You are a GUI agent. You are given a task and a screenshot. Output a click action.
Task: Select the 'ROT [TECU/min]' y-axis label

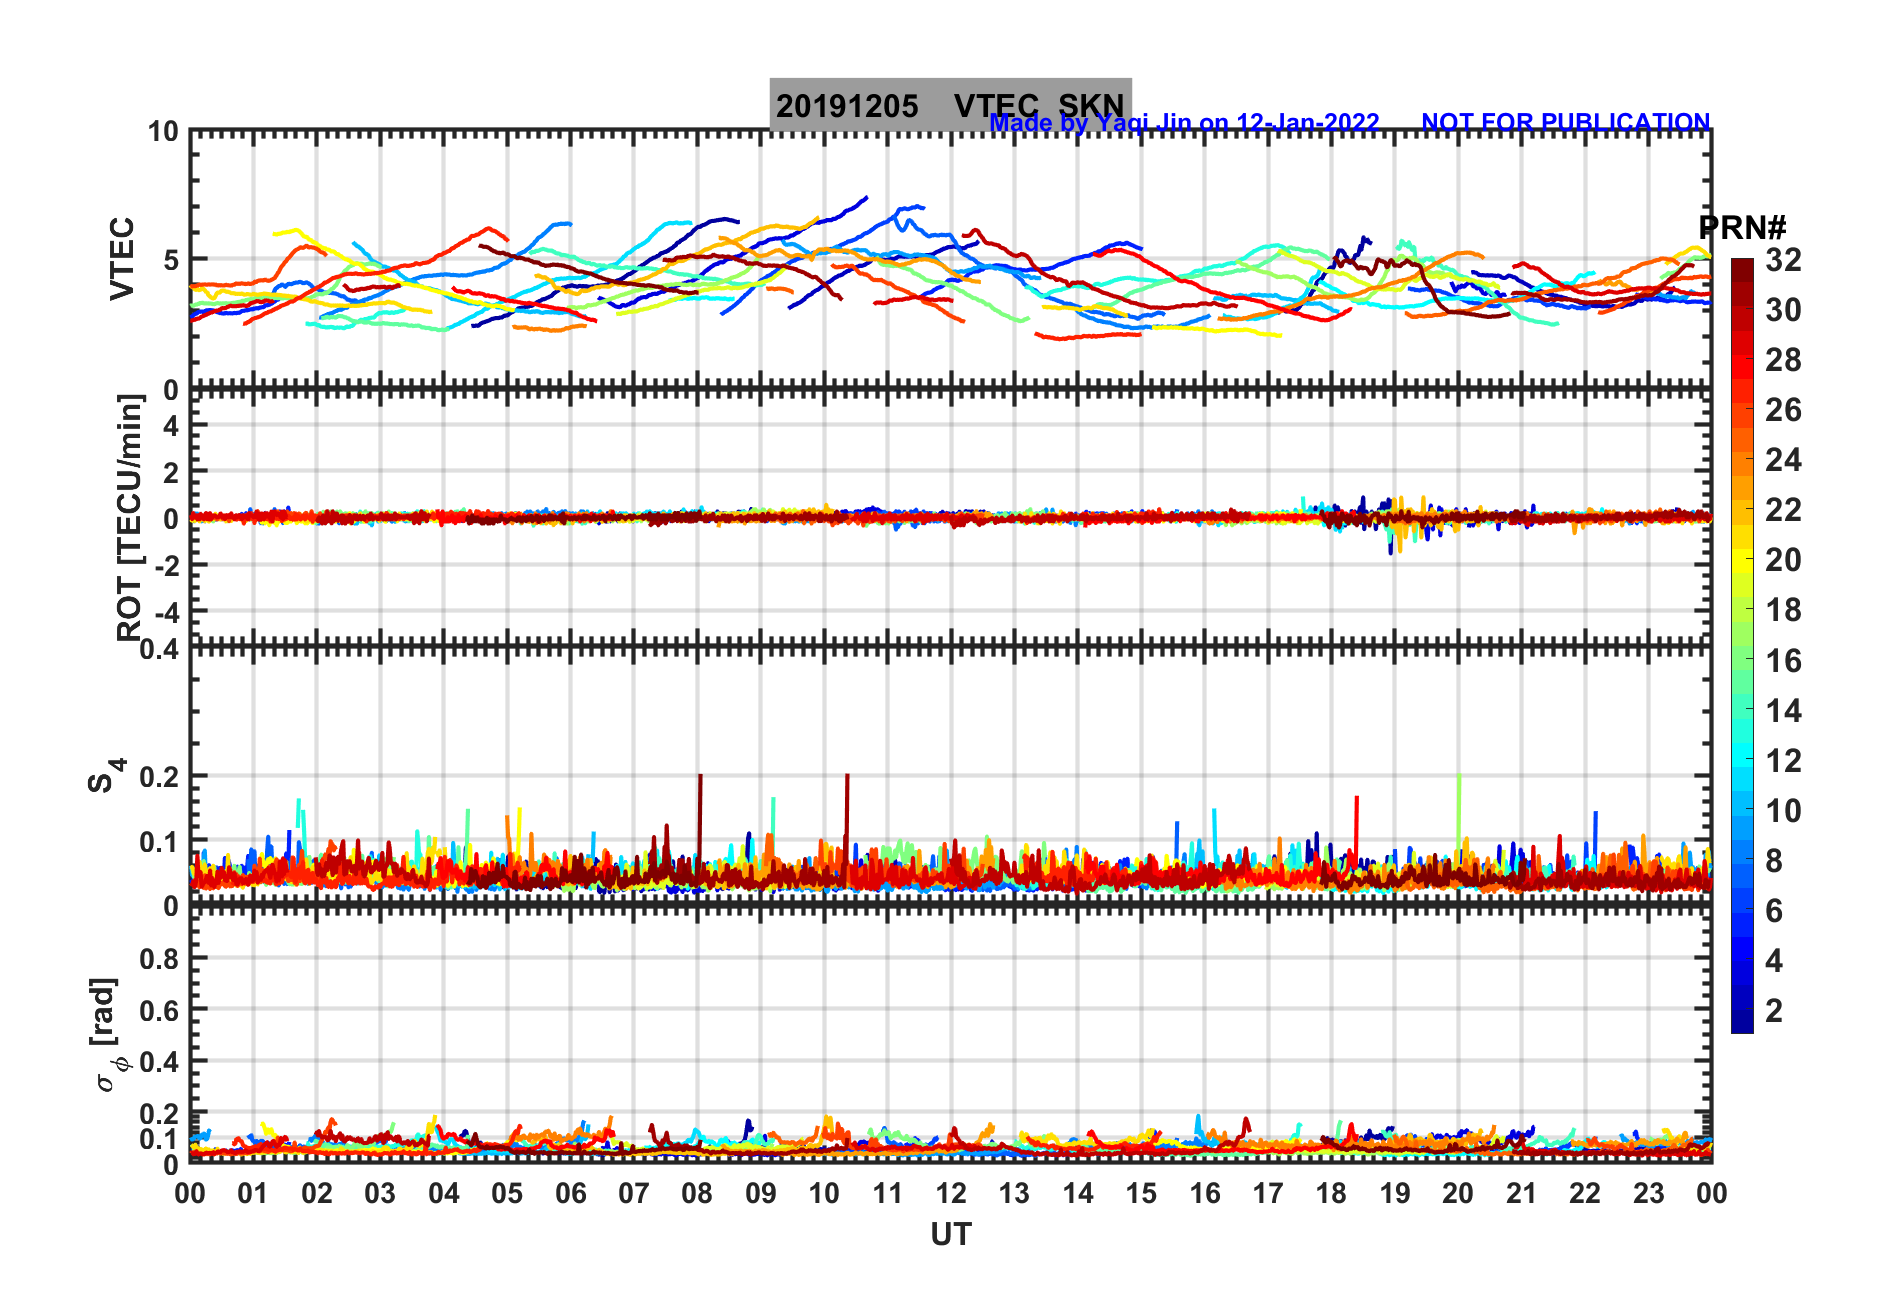(x=130, y=518)
